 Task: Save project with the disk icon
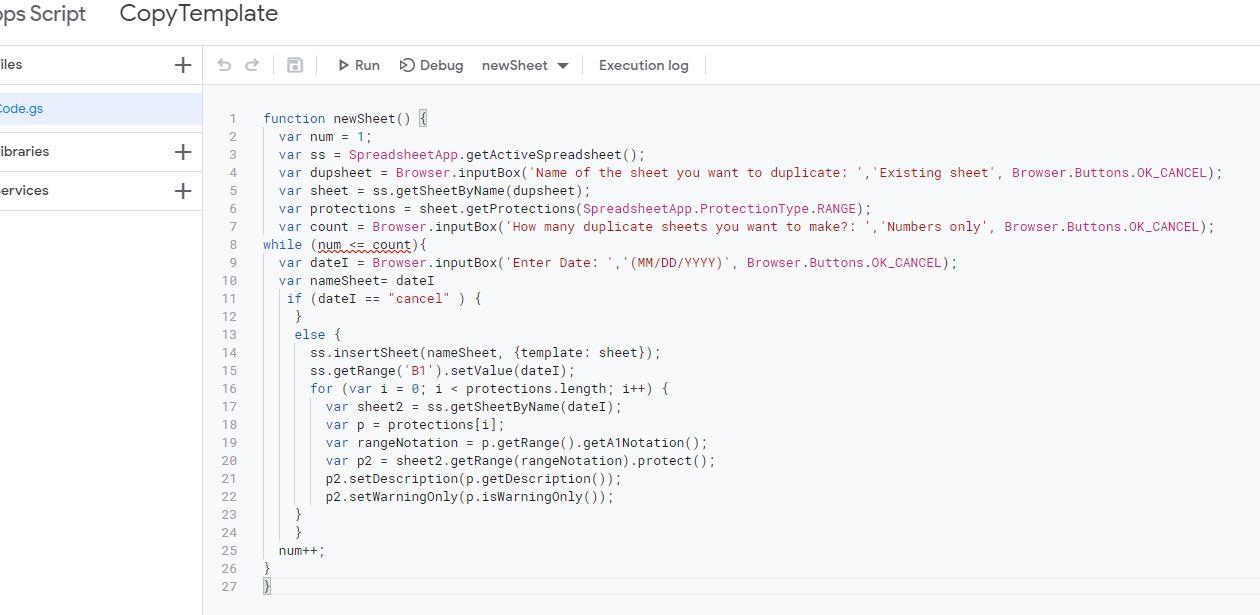click(294, 65)
